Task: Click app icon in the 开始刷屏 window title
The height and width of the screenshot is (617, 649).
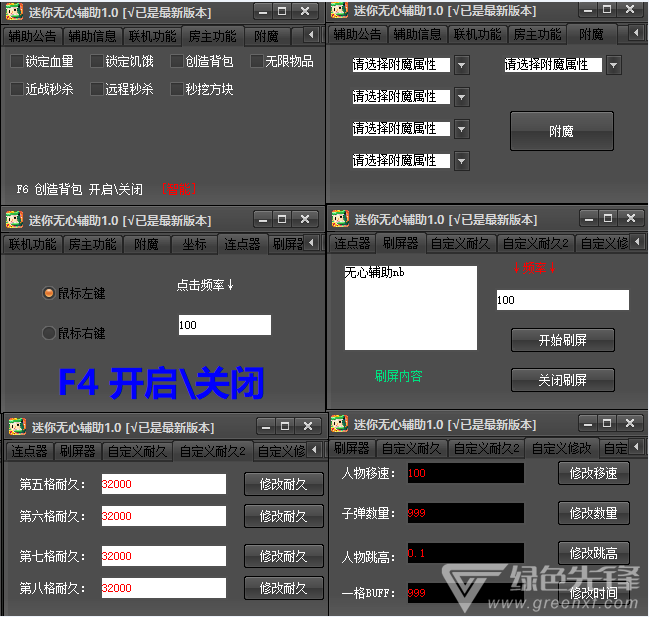Action: pos(340,218)
